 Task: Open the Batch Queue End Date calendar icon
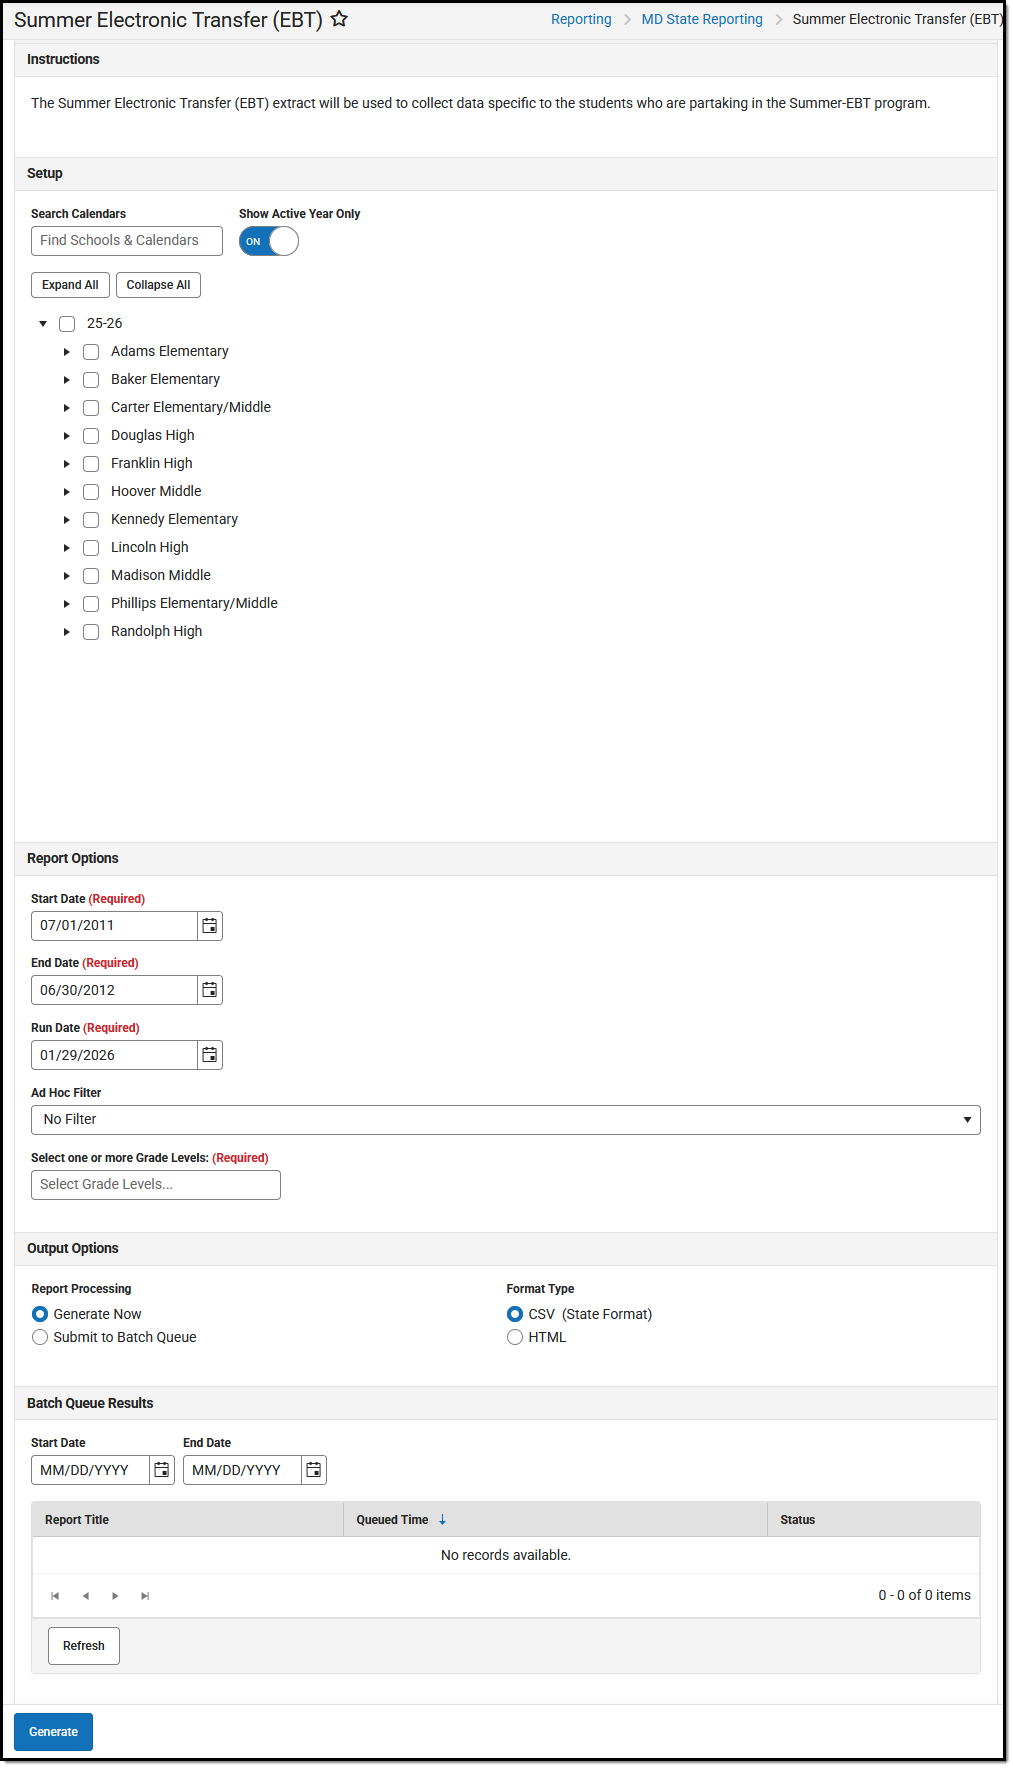tap(313, 1469)
